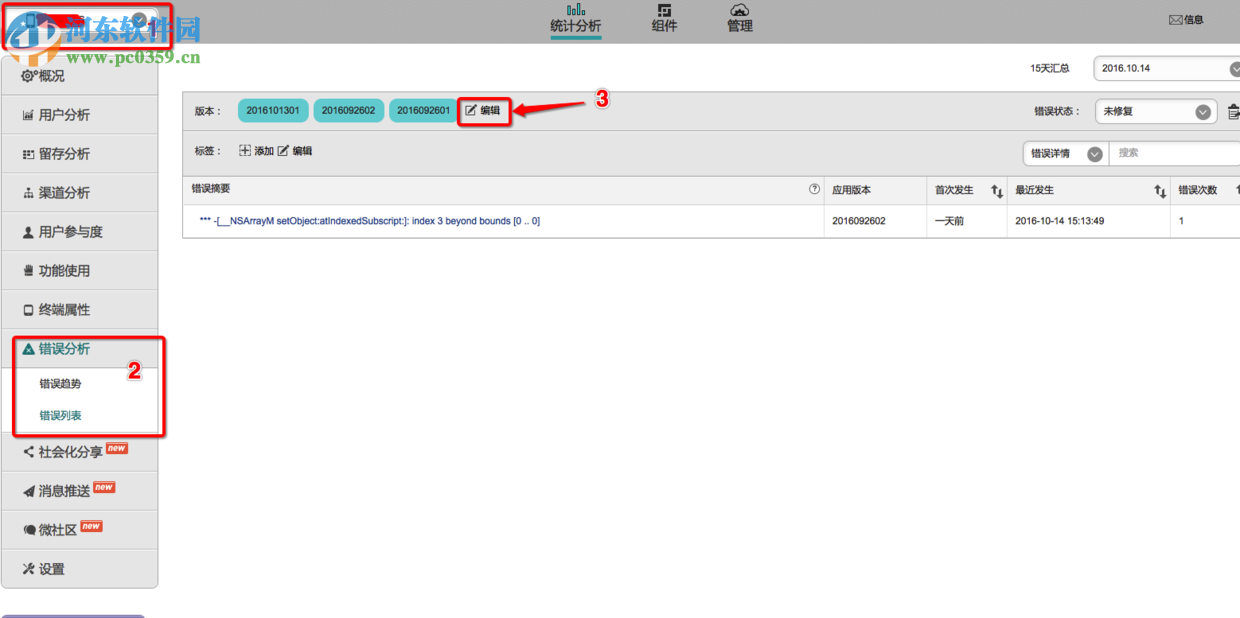This screenshot has height=618, width=1240.
Task: Click app version cell 2016092602 in table
Action: 859,221
